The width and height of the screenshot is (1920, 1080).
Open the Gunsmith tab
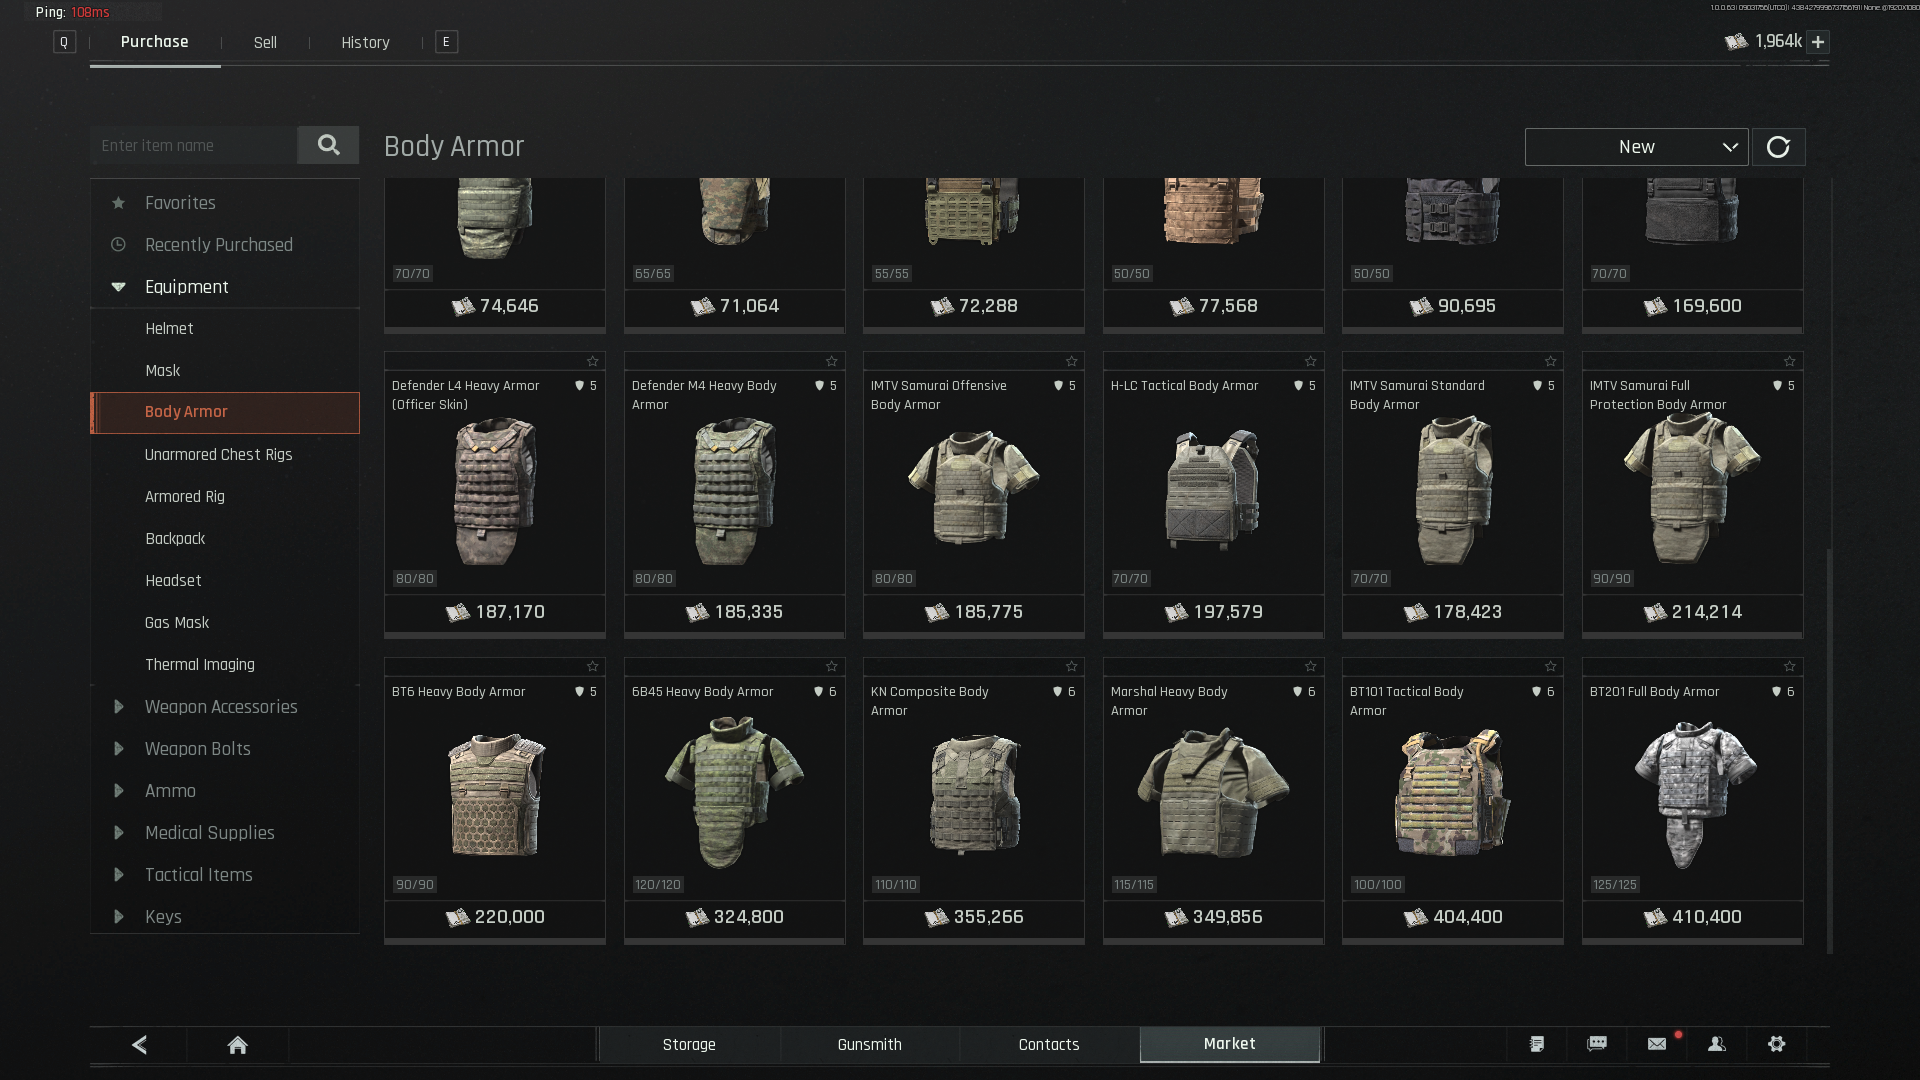869,1044
